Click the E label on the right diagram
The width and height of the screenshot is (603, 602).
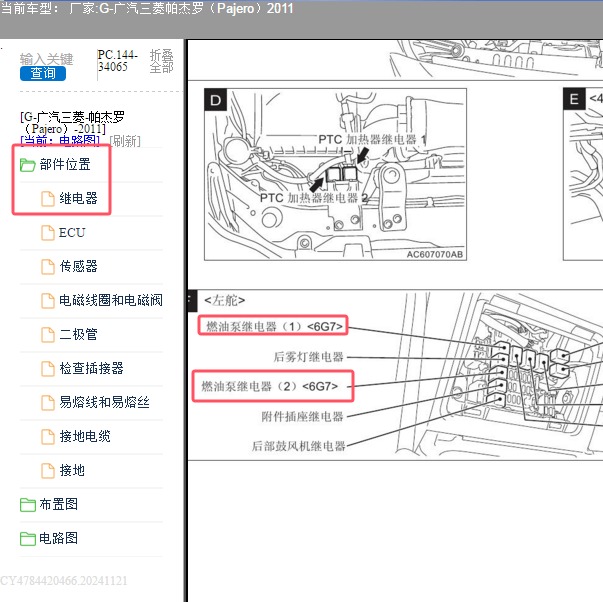click(574, 99)
